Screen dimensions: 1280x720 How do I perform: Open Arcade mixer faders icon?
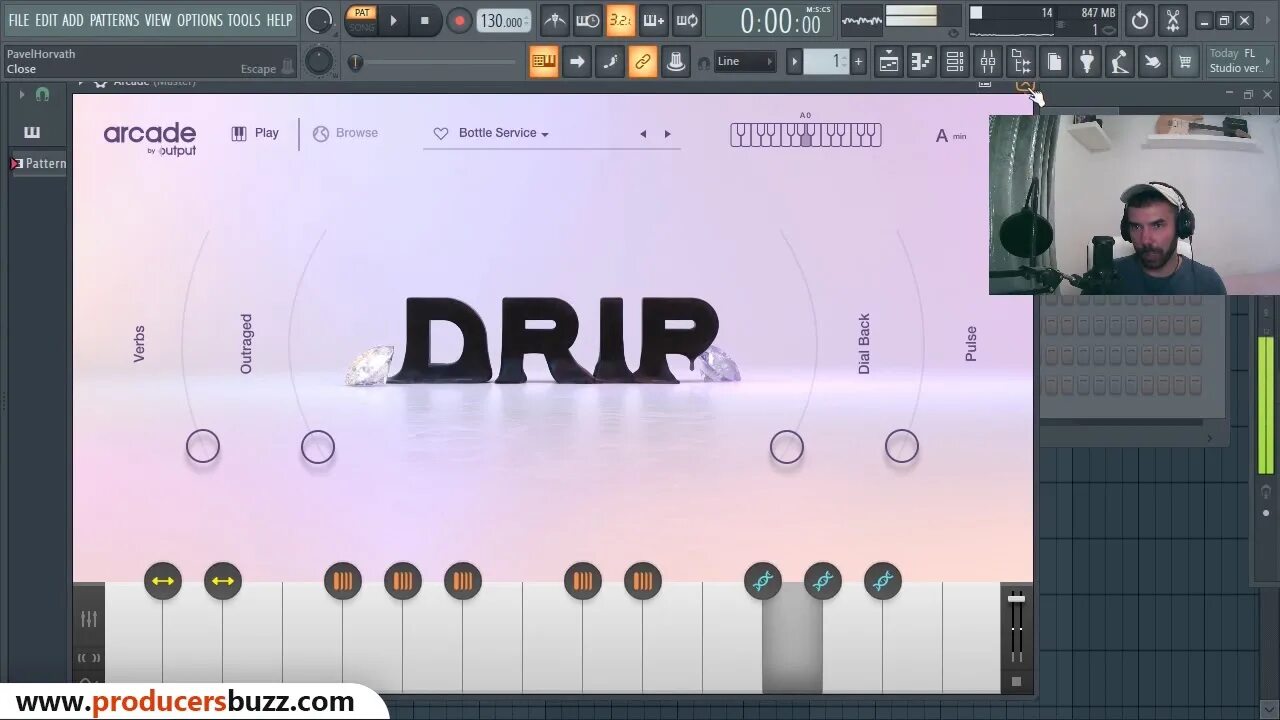pos(89,619)
